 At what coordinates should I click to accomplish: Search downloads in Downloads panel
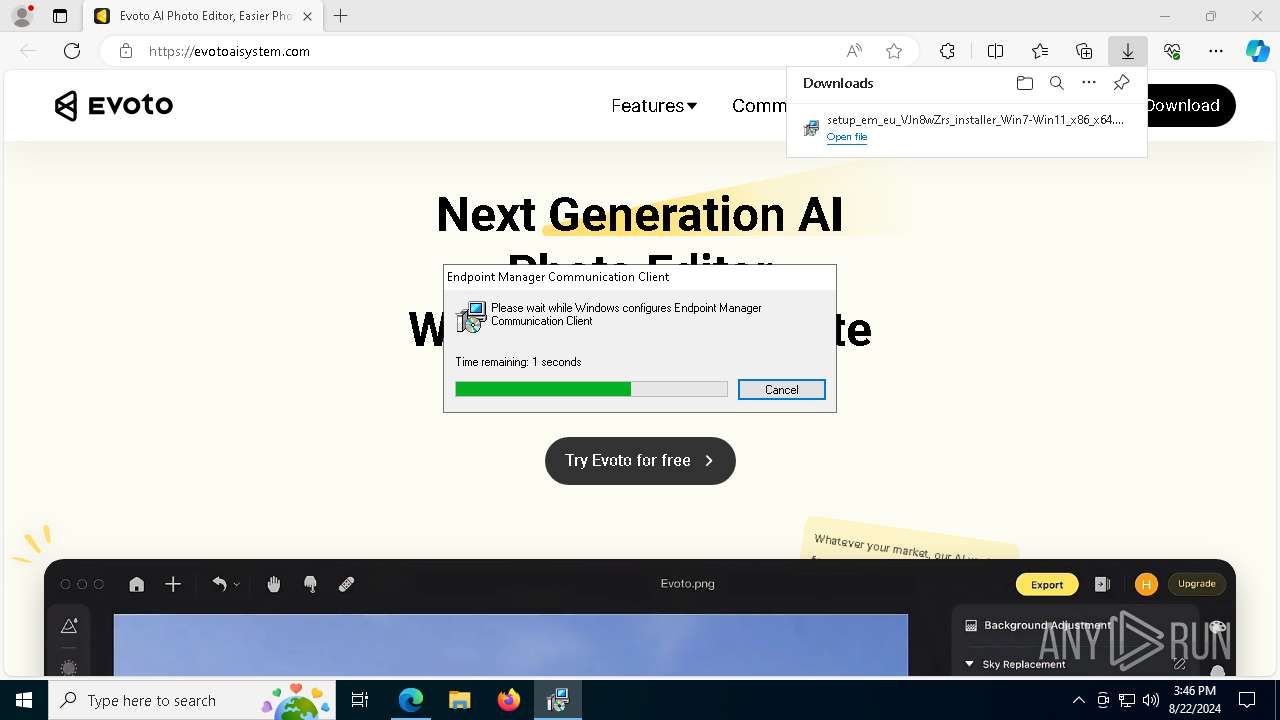pyautogui.click(x=1056, y=83)
